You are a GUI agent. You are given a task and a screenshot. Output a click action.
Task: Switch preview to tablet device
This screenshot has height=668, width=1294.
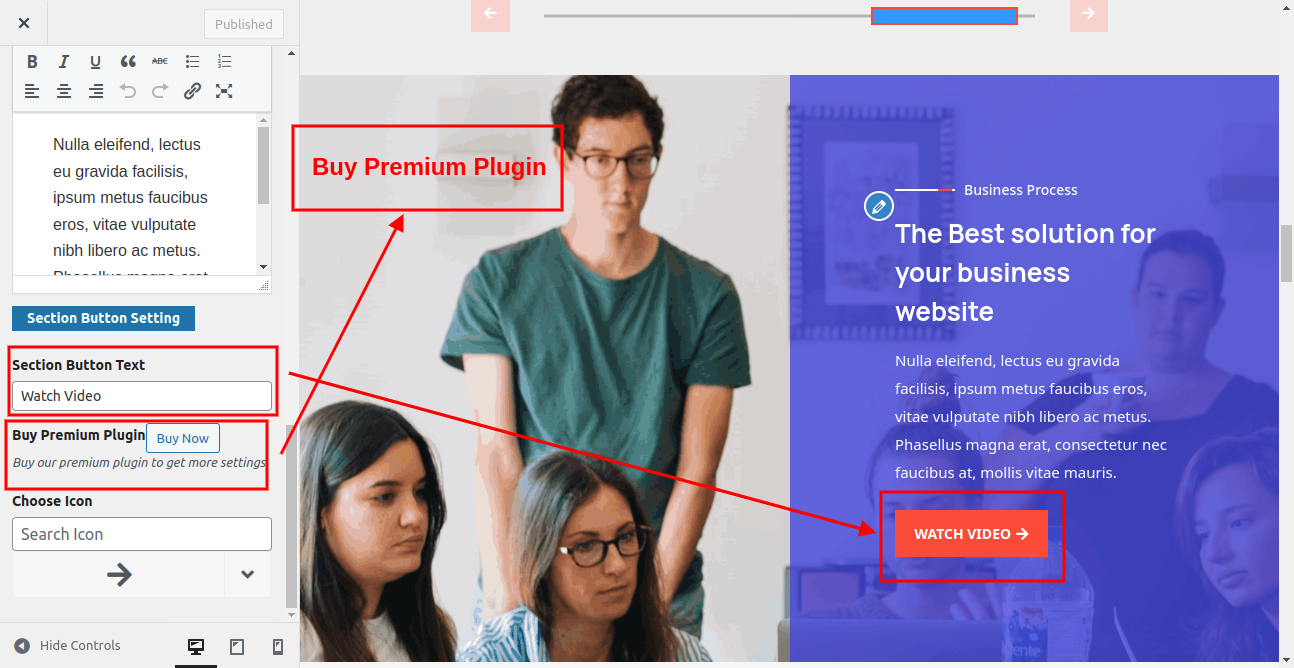(x=237, y=647)
